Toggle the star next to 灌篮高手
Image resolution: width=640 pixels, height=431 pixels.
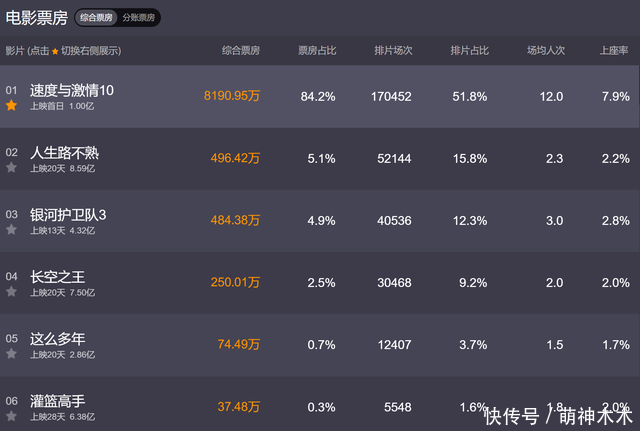tap(12, 415)
